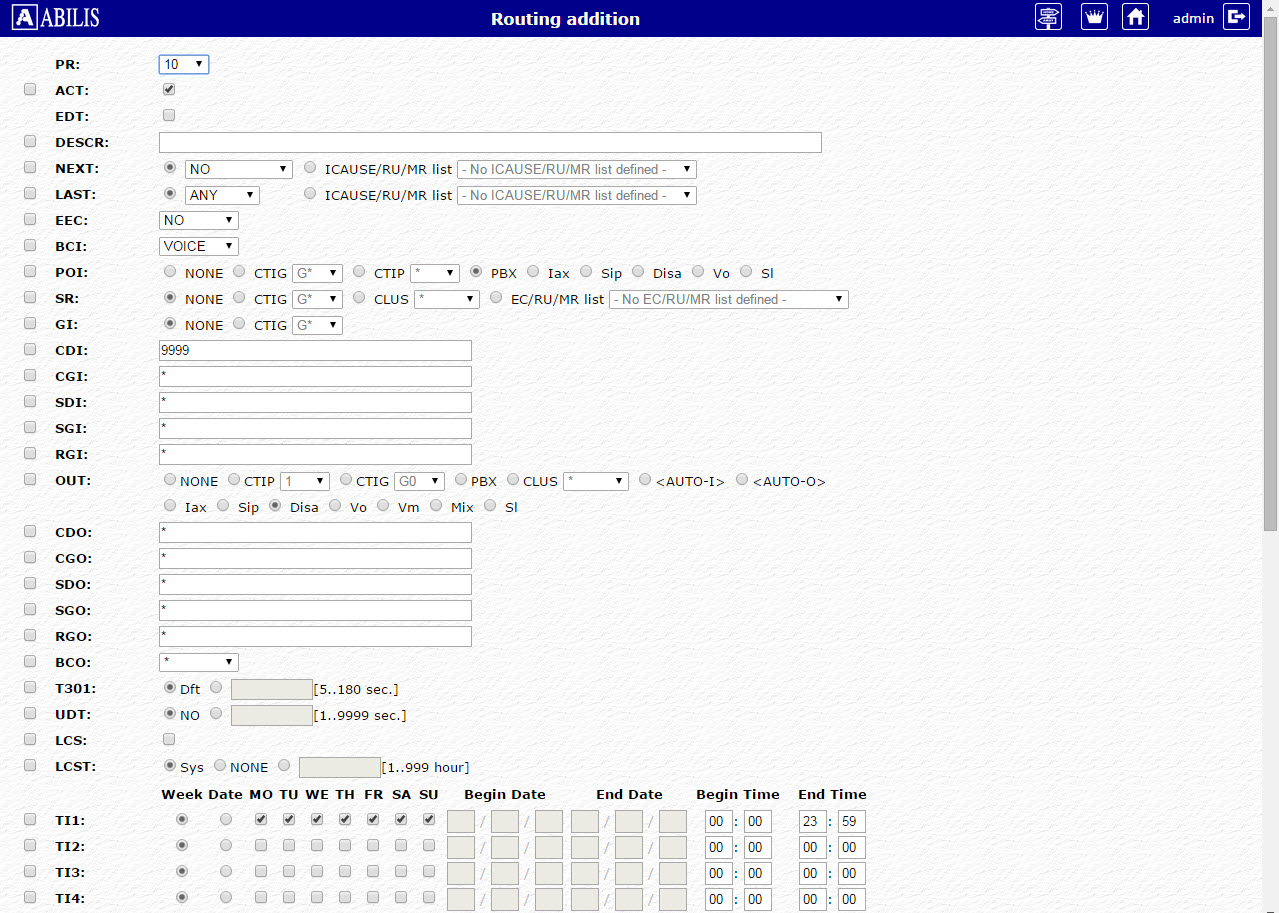Open the CLUS dropdown in SR row
The height and width of the screenshot is (913, 1279).
447,299
